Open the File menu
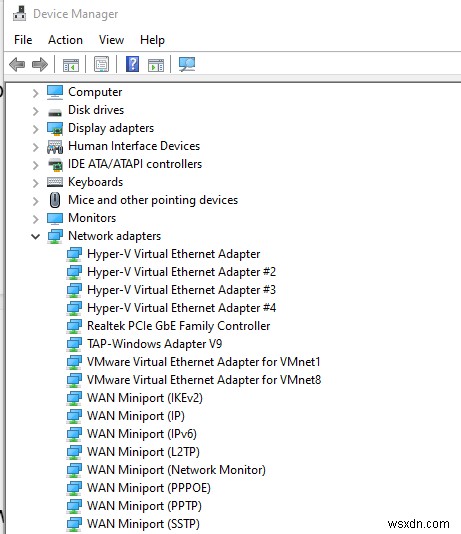This screenshot has height=534, width=461. click(23, 40)
